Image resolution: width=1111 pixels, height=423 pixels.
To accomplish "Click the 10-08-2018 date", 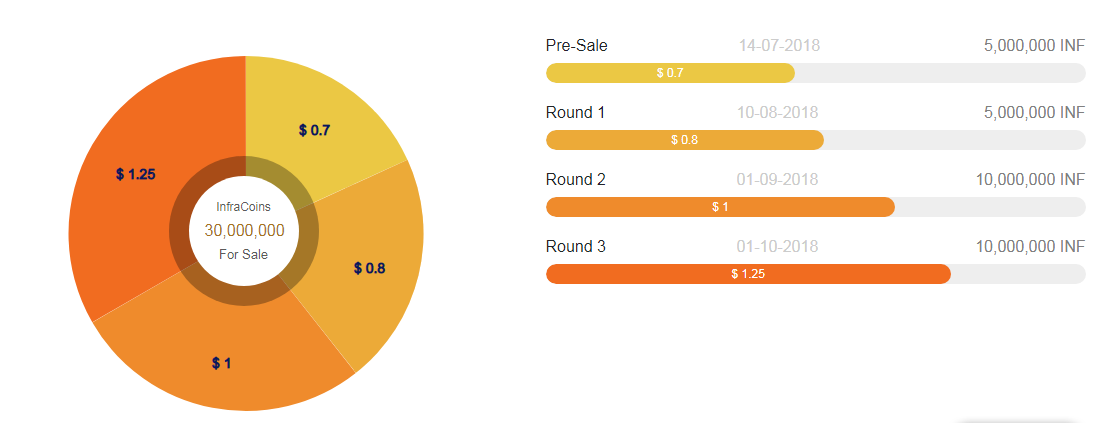I will click(778, 112).
